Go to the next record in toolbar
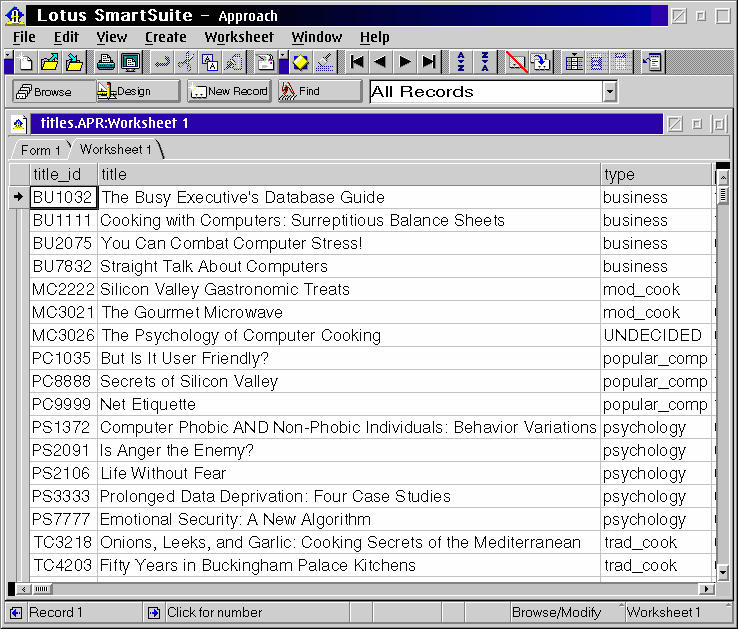The width and height of the screenshot is (738, 629). coord(404,62)
